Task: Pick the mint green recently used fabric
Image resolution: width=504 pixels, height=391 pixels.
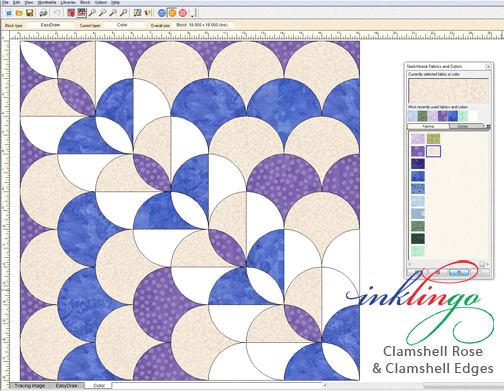Action: [463, 116]
